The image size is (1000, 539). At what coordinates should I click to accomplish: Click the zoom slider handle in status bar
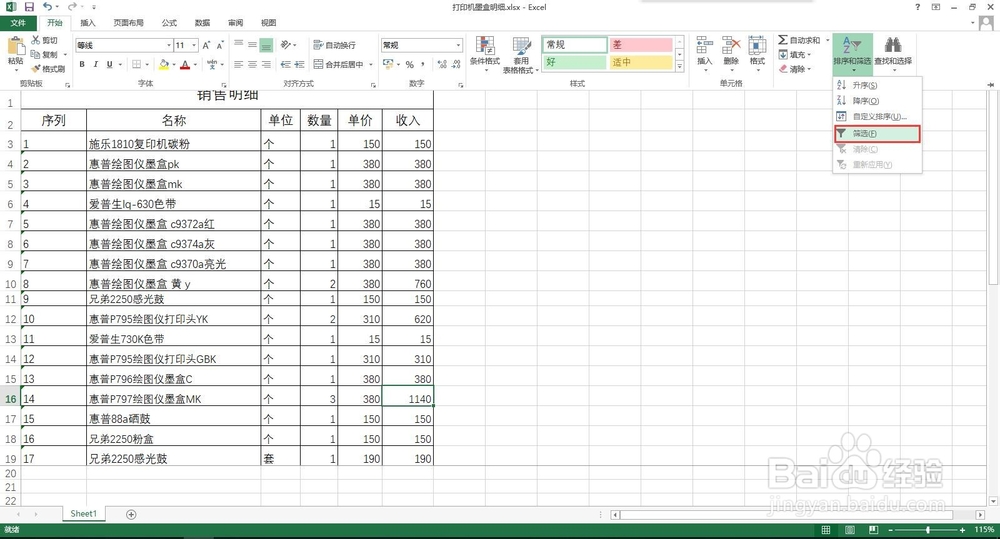click(x=928, y=530)
